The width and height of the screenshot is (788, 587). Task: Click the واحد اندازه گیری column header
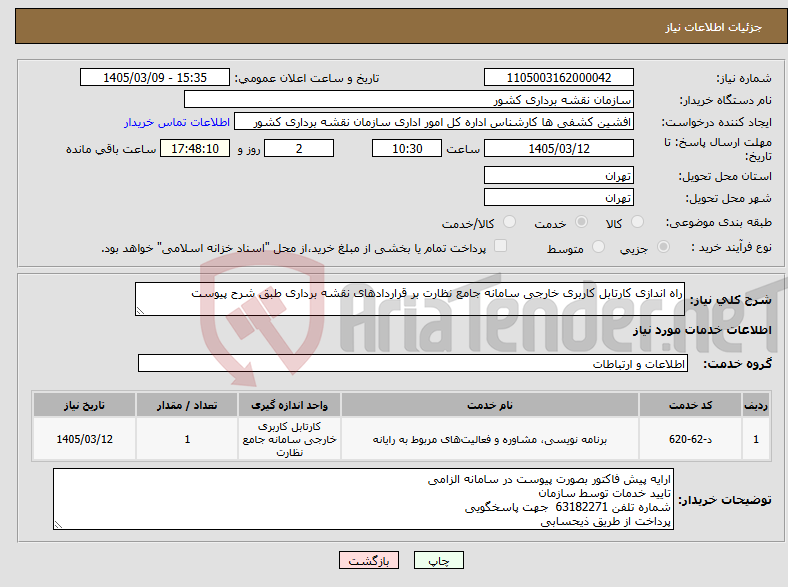289,405
